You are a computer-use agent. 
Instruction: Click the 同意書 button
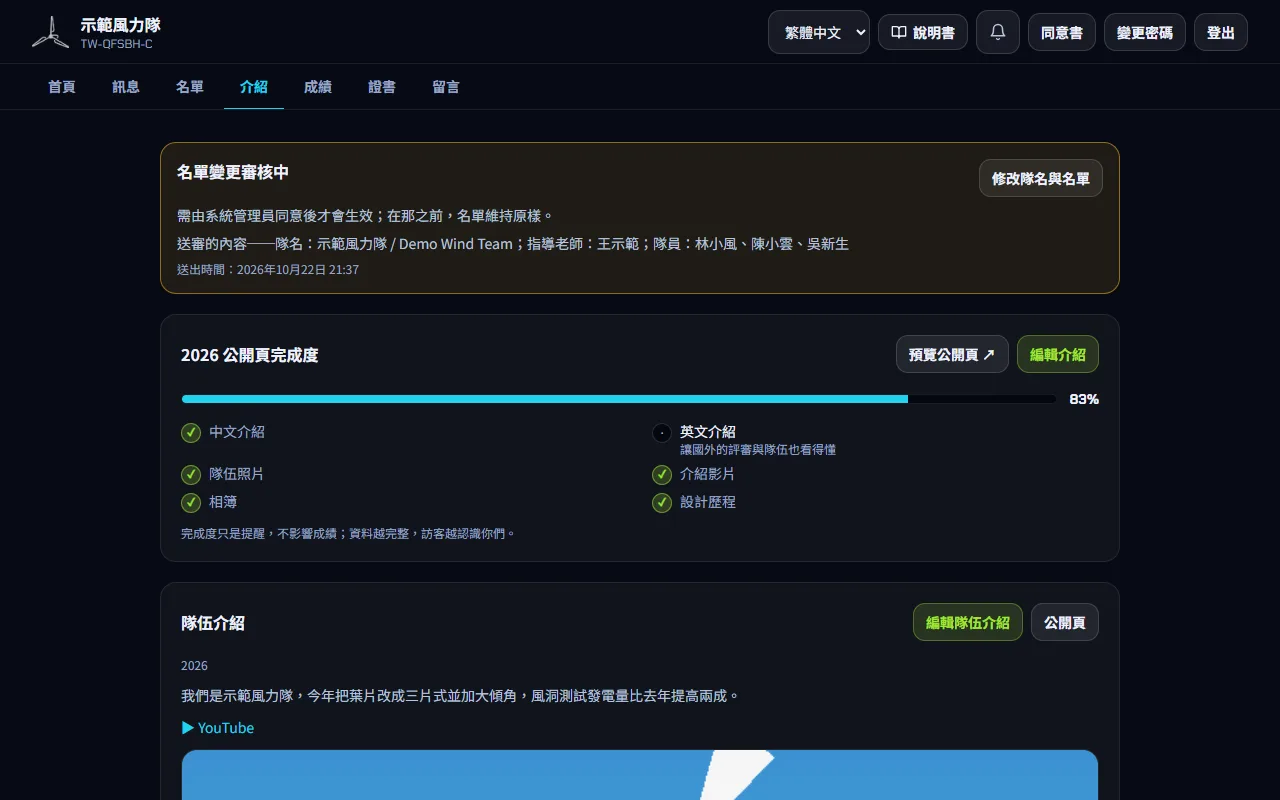pyautogui.click(x=1062, y=32)
